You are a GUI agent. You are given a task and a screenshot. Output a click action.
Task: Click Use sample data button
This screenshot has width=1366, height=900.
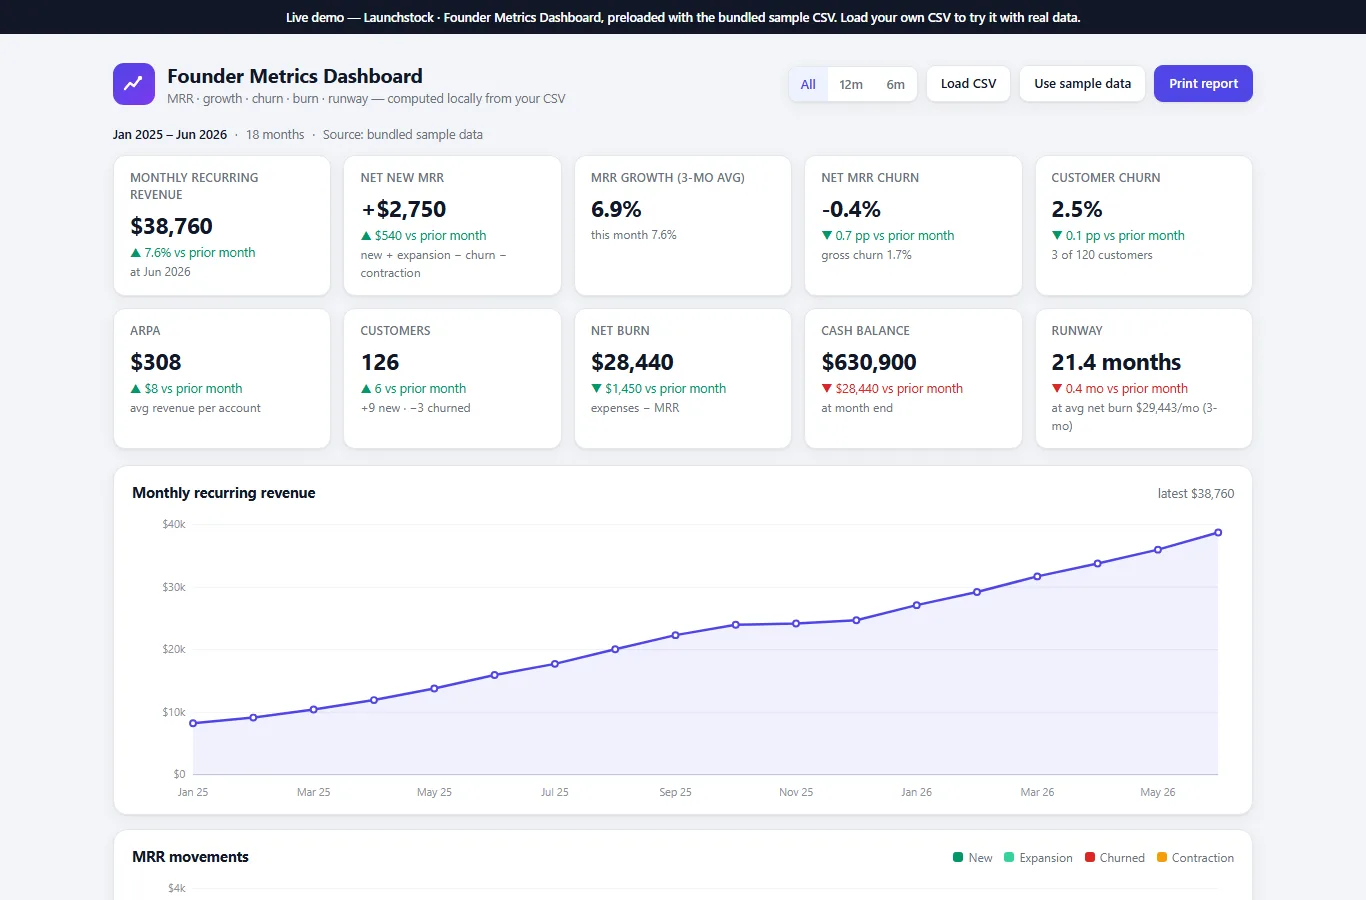click(1082, 84)
